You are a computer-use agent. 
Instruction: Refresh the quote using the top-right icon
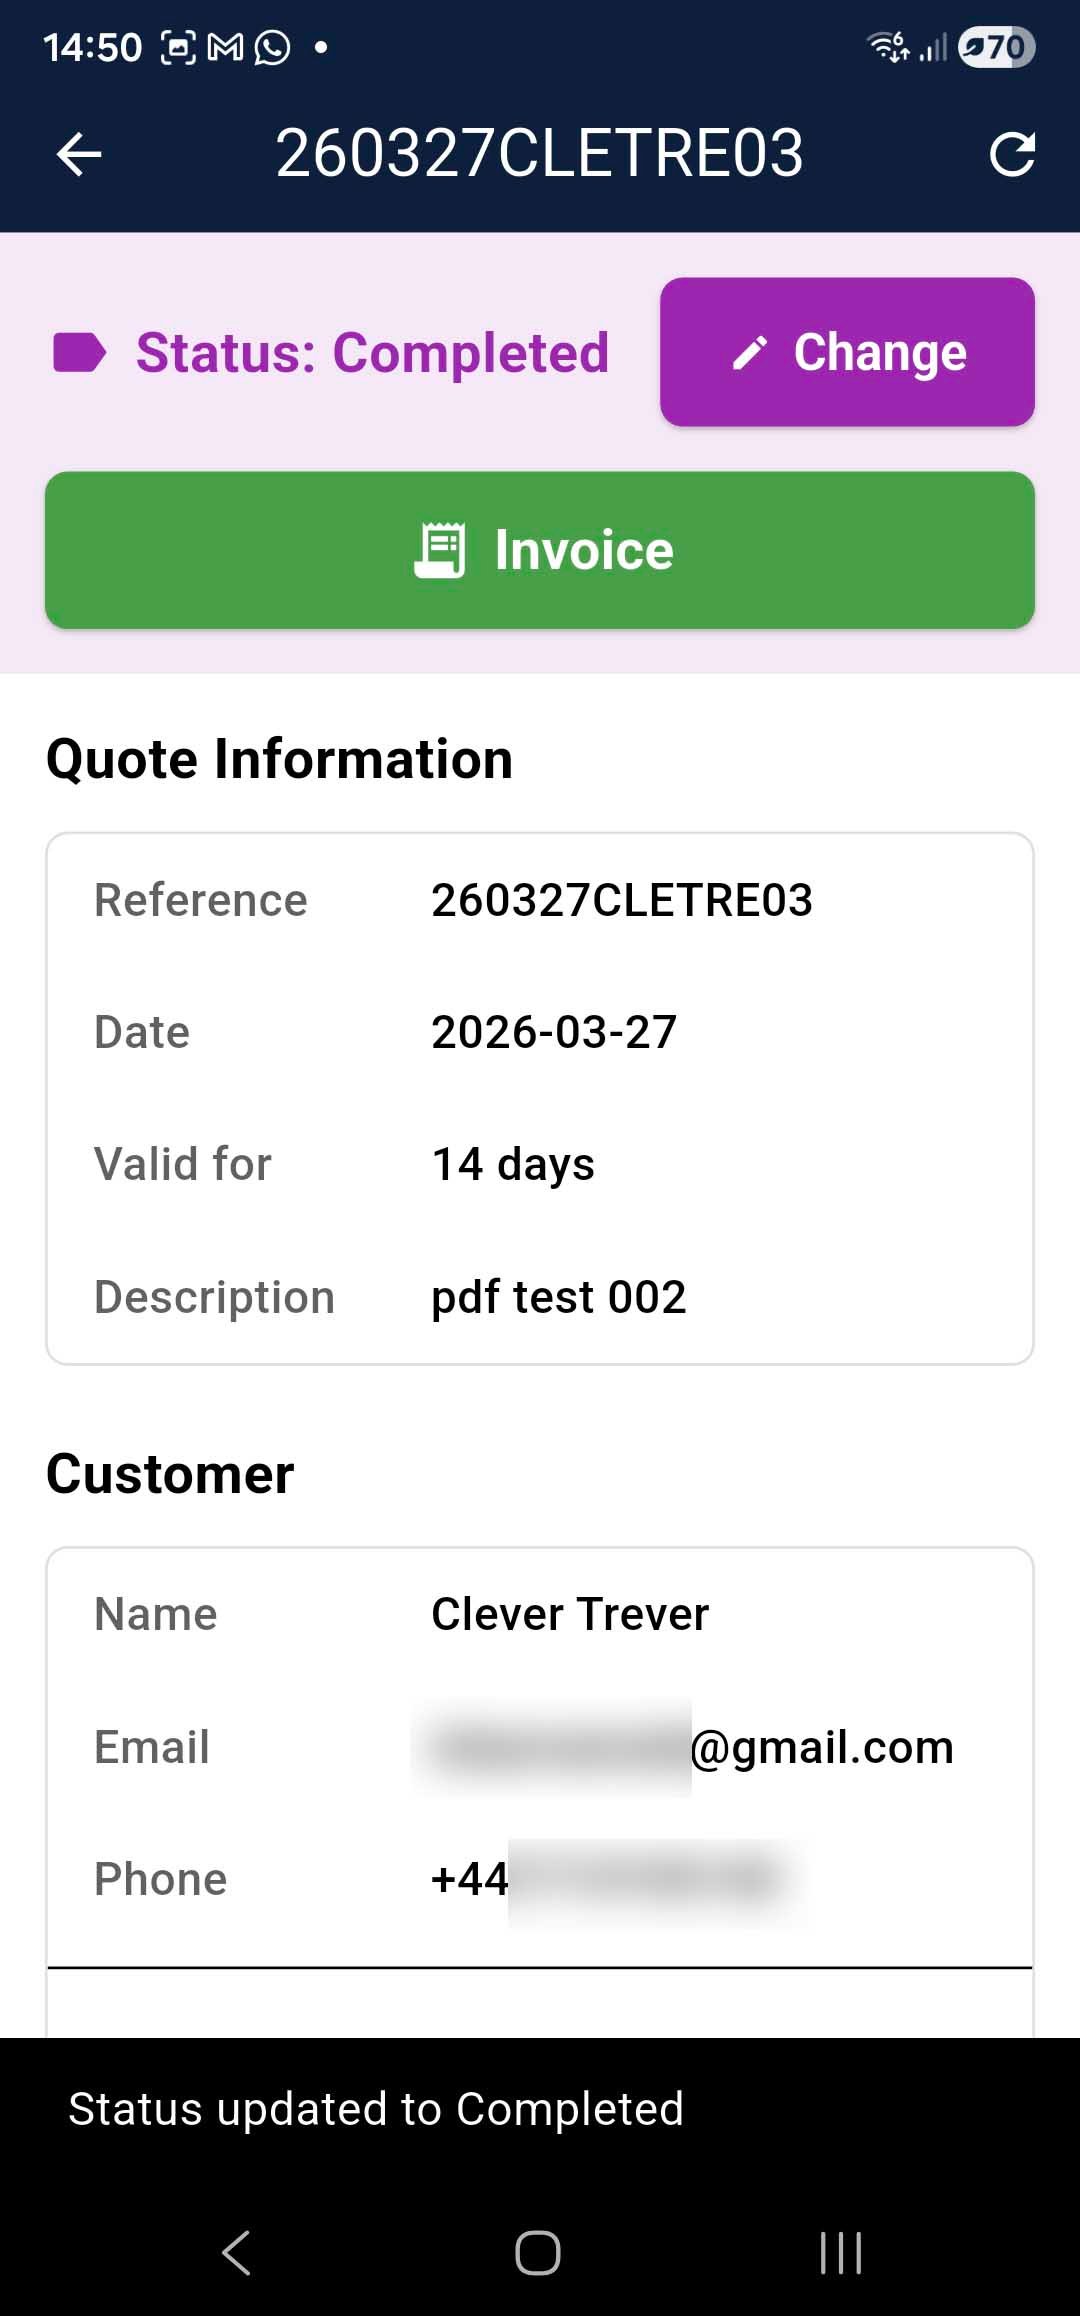point(1014,153)
